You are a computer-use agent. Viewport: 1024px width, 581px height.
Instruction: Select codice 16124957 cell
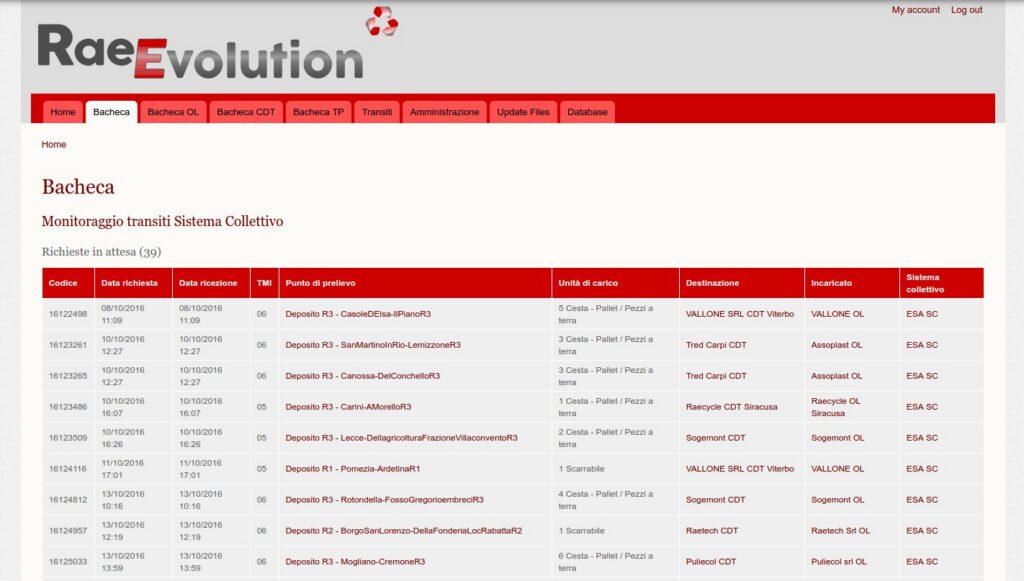coord(68,531)
